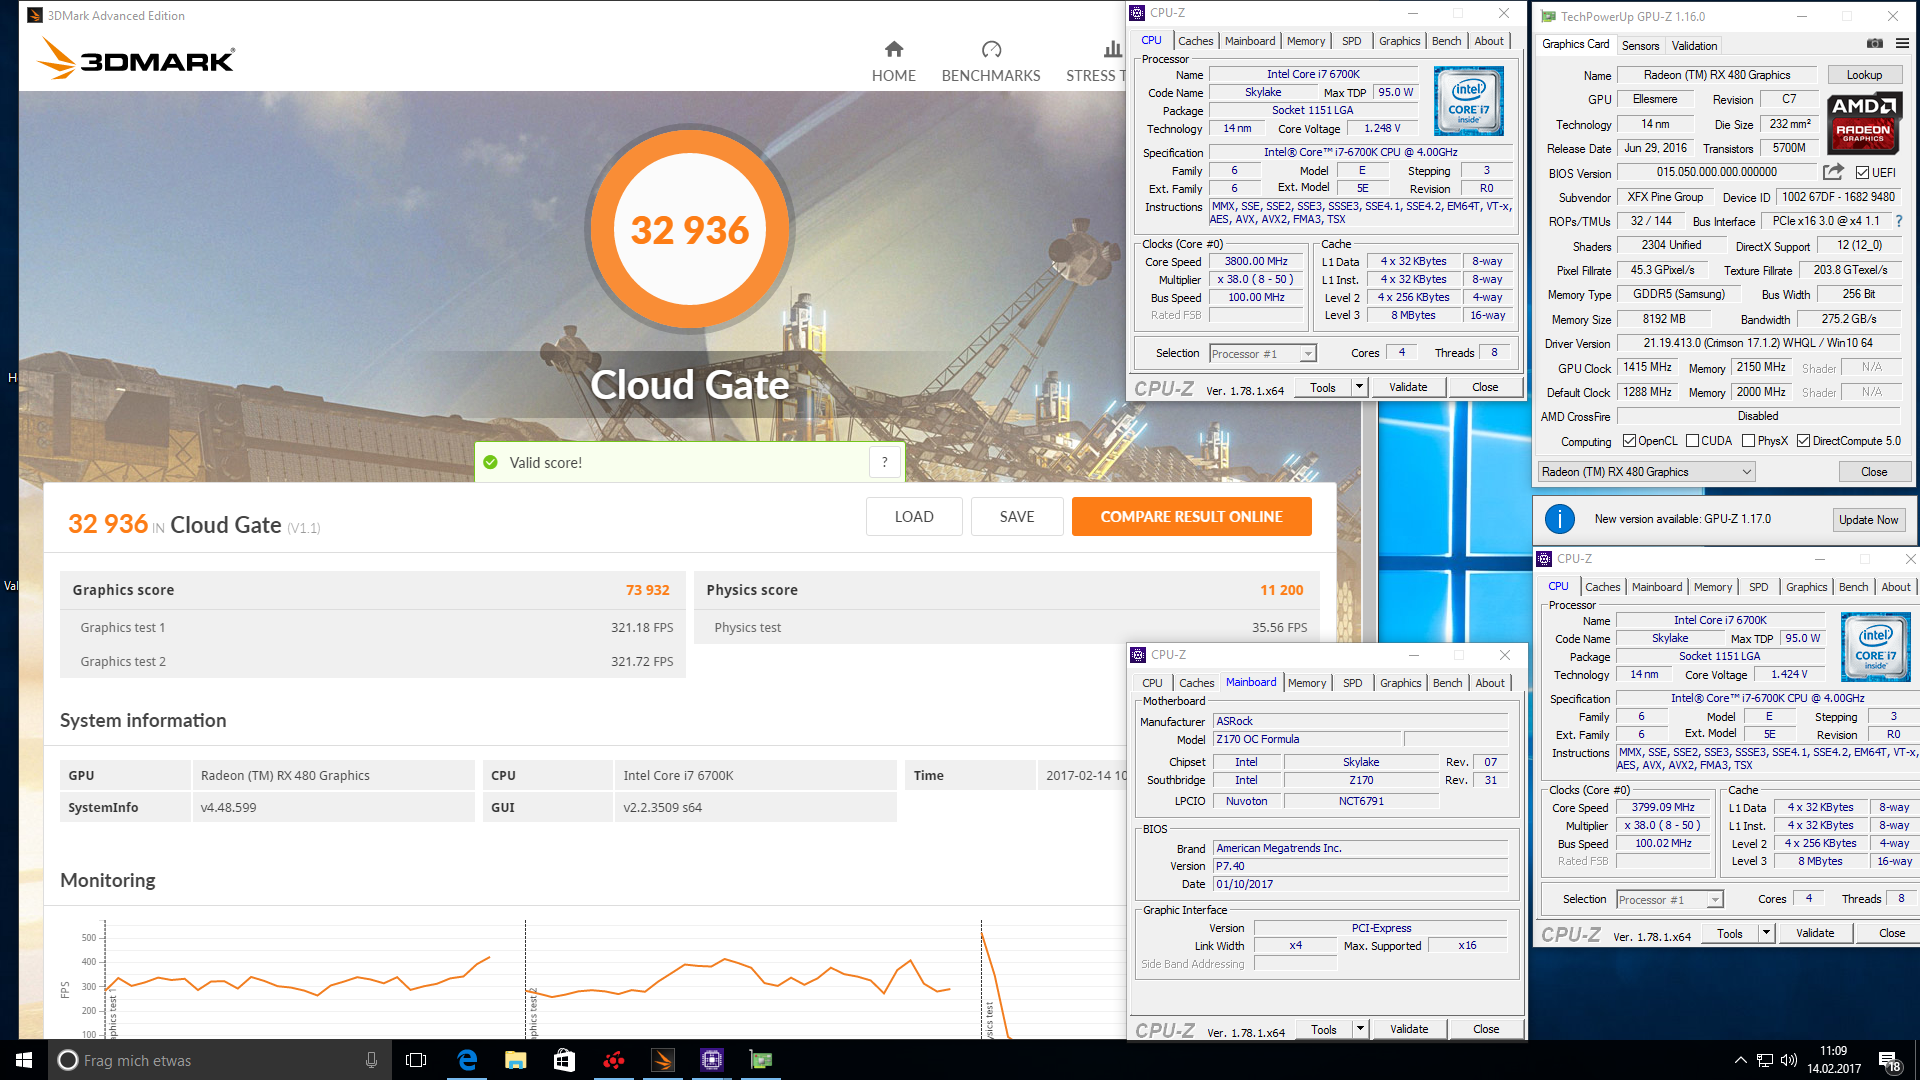Screen dimensions: 1920x1080
Task: Open the HOME icon in 3DMark
Action: (x=894, y=49)
